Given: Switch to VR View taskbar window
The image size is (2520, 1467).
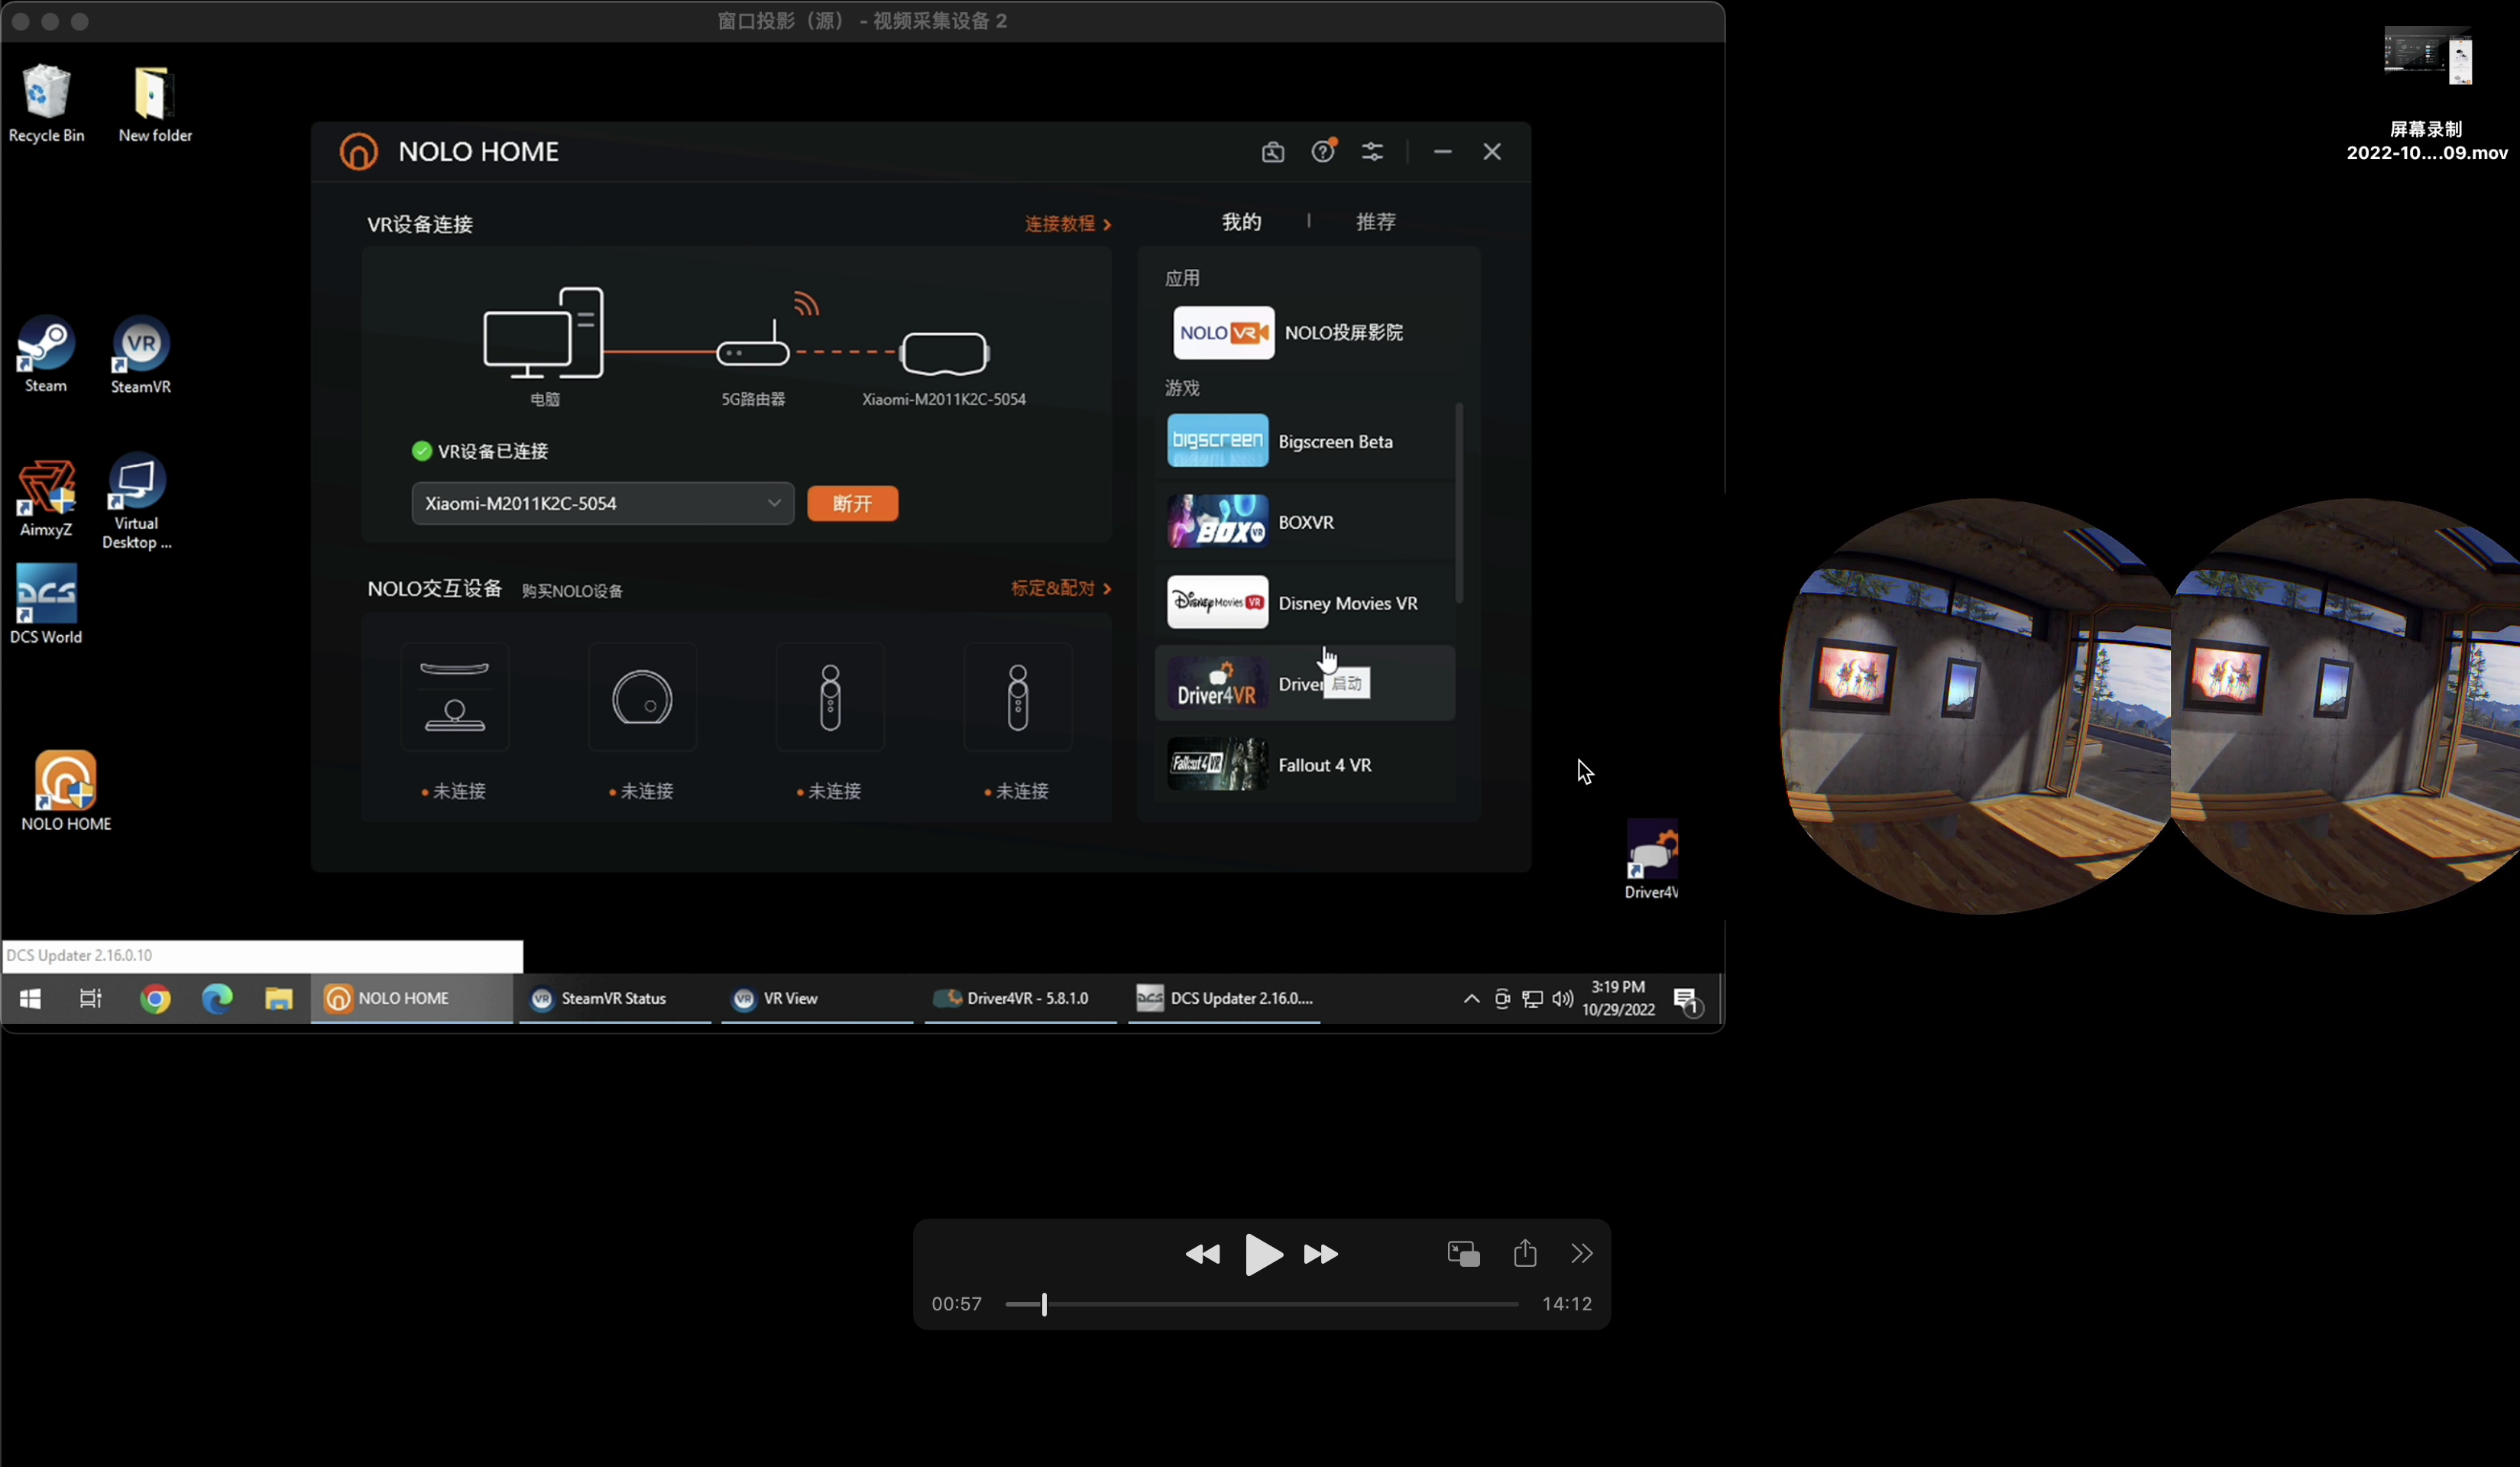Looking at the screenshot, I should click(x=817, y=998).
